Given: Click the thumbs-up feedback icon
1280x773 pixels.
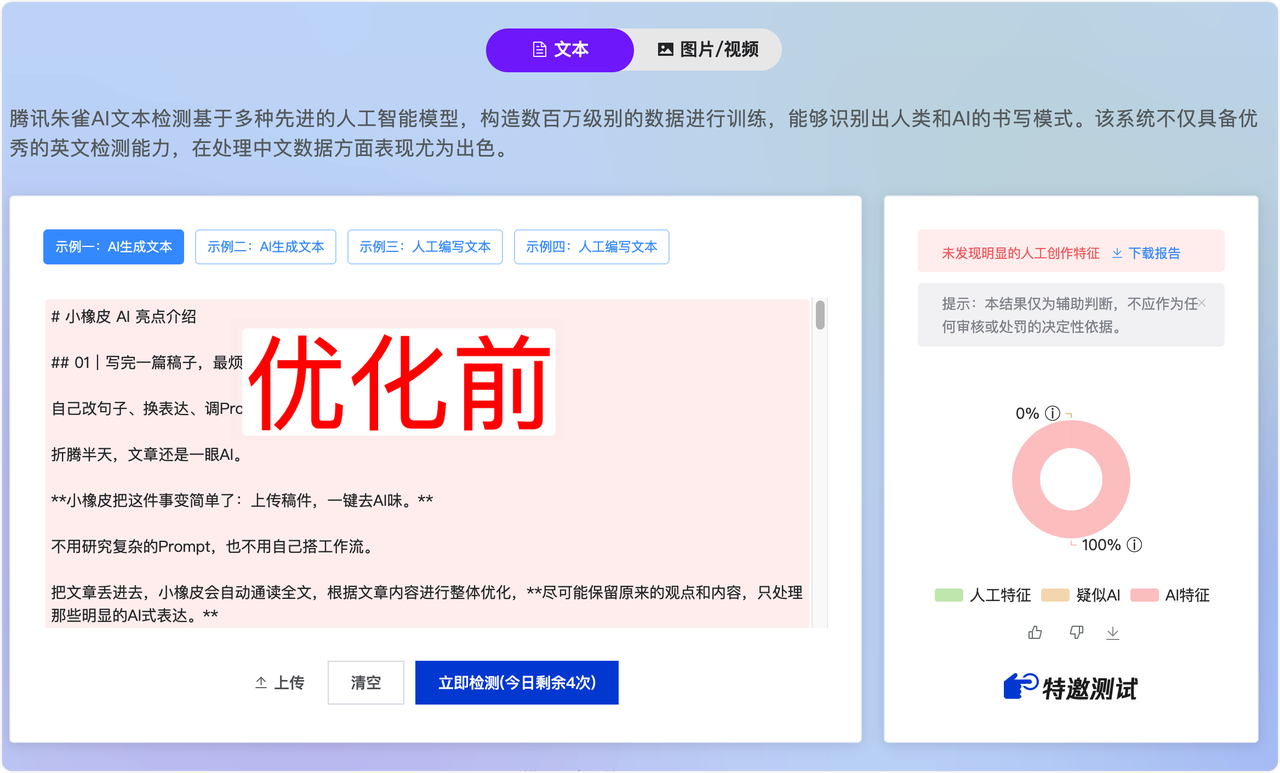Looking at the screenshot, I should coord(1035,632).
